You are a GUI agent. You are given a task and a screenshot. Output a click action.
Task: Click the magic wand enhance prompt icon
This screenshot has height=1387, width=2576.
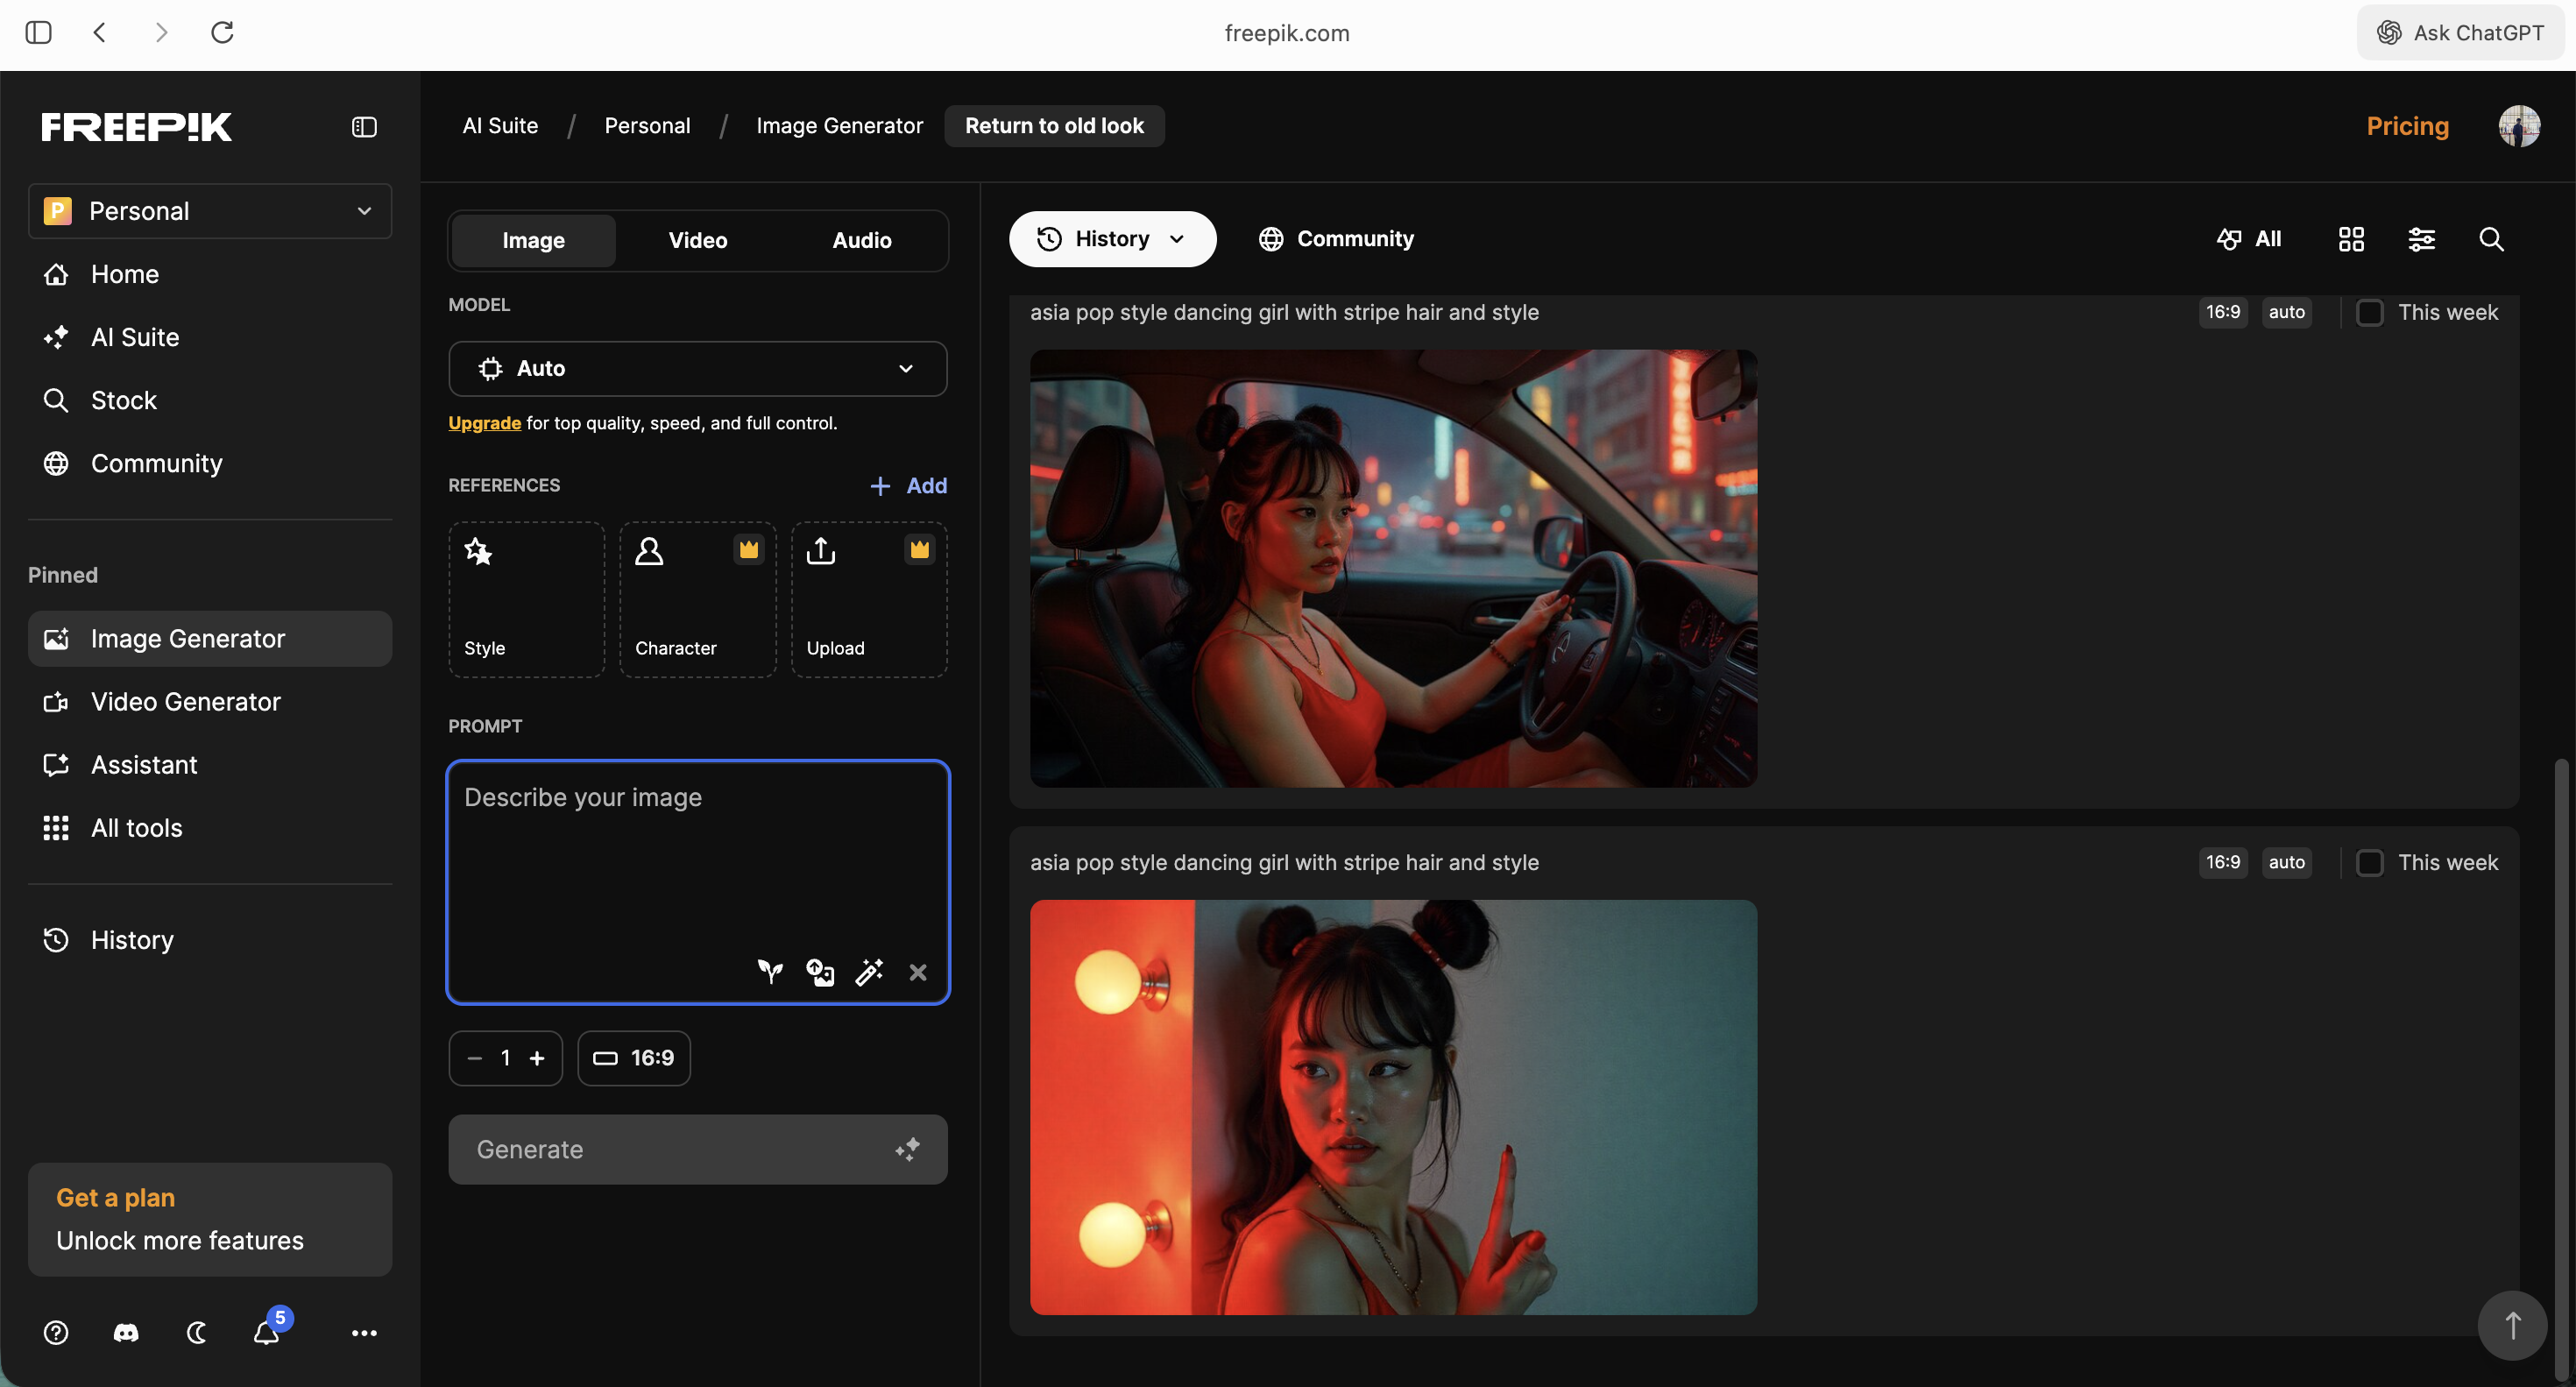(x=868, y=972)
